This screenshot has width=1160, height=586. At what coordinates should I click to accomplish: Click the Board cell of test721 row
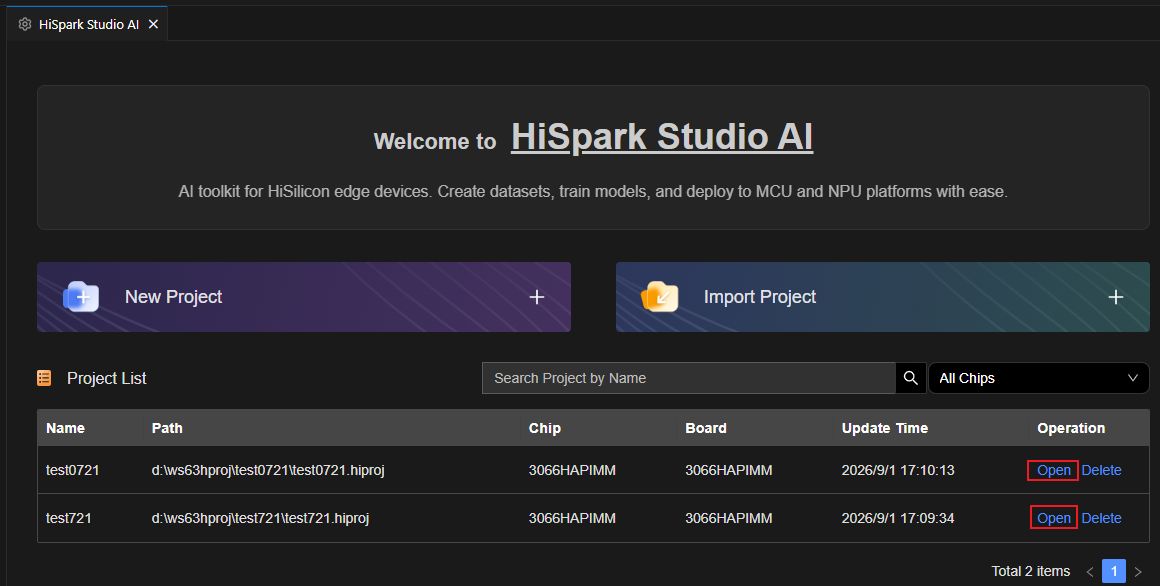tap(729, 519)
